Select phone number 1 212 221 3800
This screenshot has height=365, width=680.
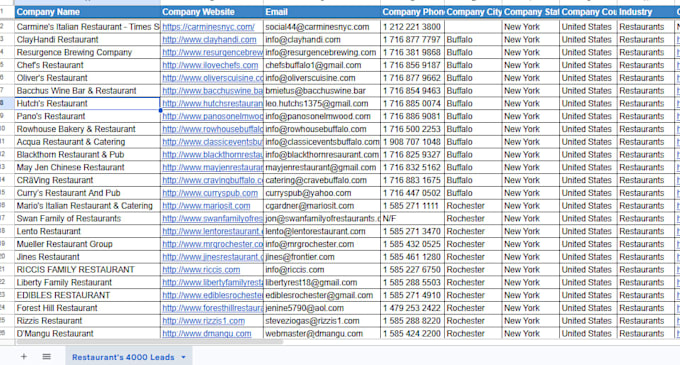tap(412, 27)
